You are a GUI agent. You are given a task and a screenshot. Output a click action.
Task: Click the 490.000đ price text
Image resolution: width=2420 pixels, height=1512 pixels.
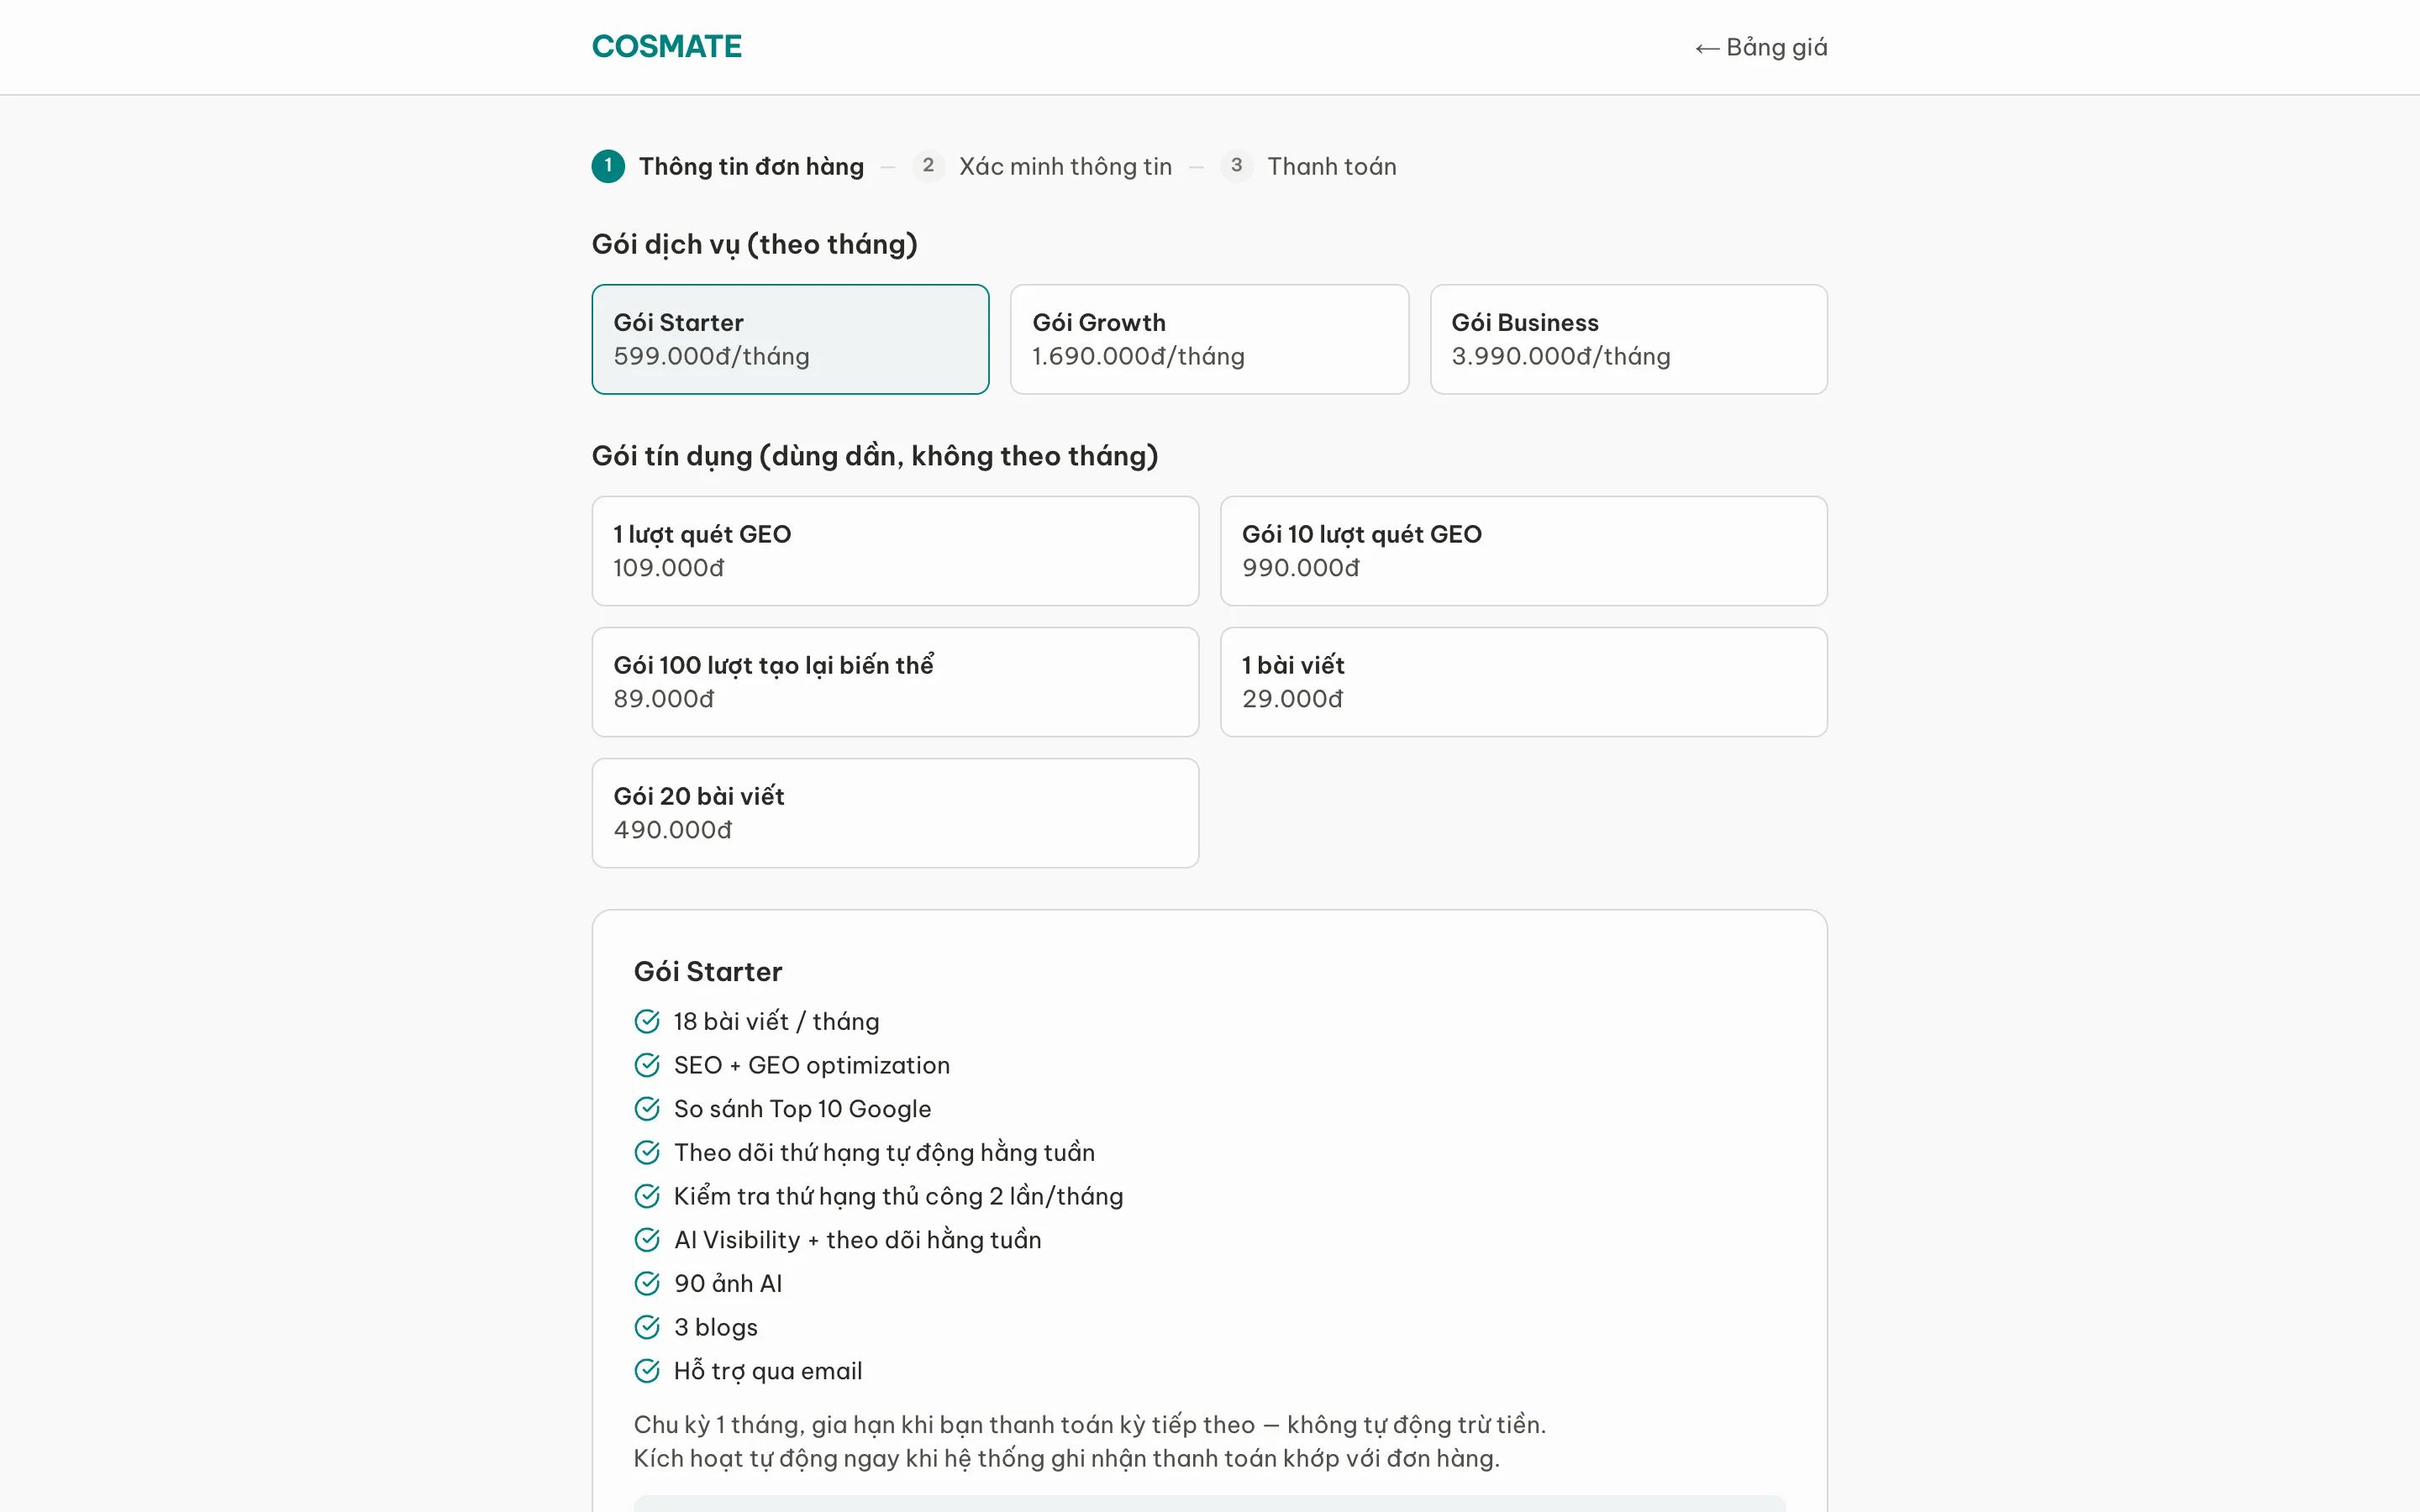673,830
